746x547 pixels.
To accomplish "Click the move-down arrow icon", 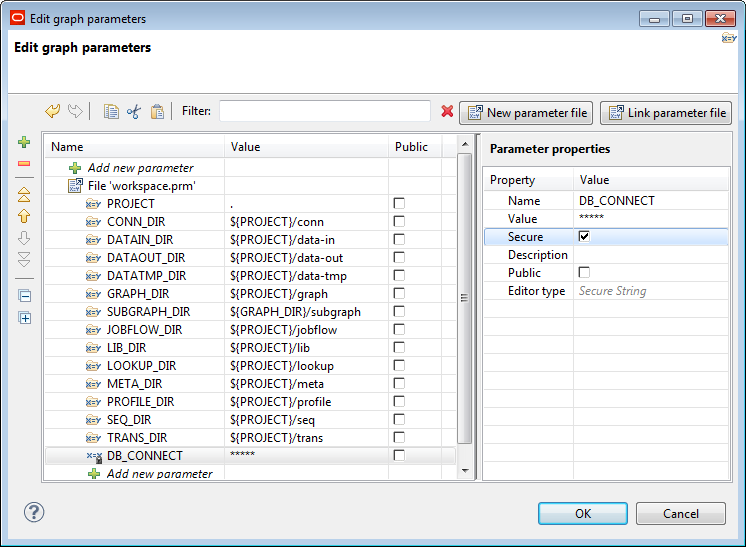I will click(24, 238).
